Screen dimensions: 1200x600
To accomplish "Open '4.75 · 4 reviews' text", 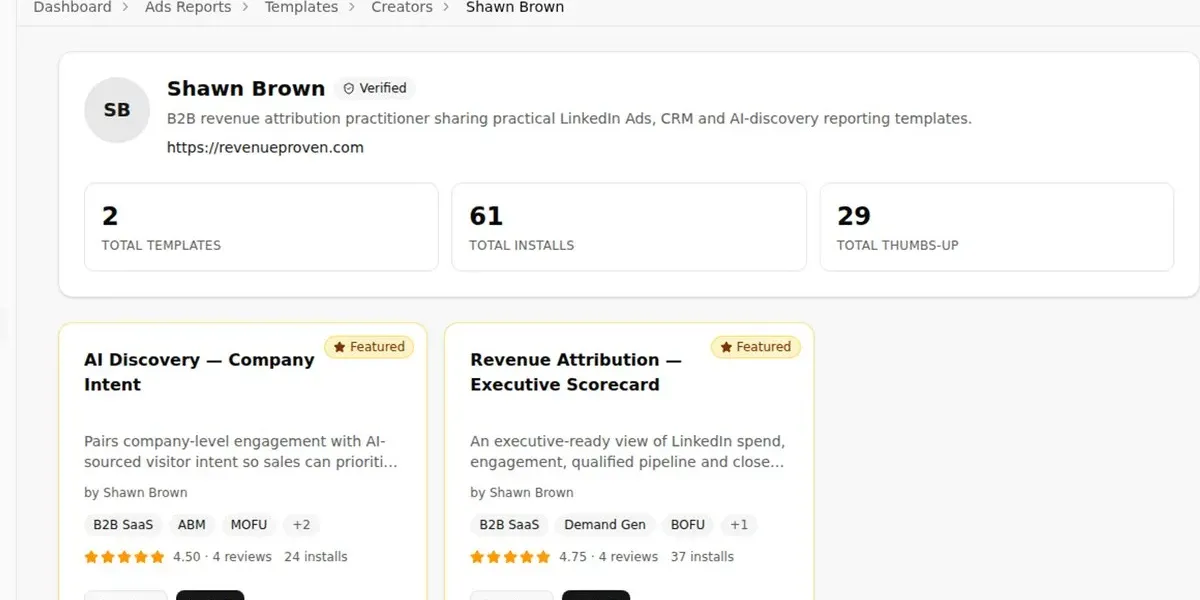I will click(608, 557).
